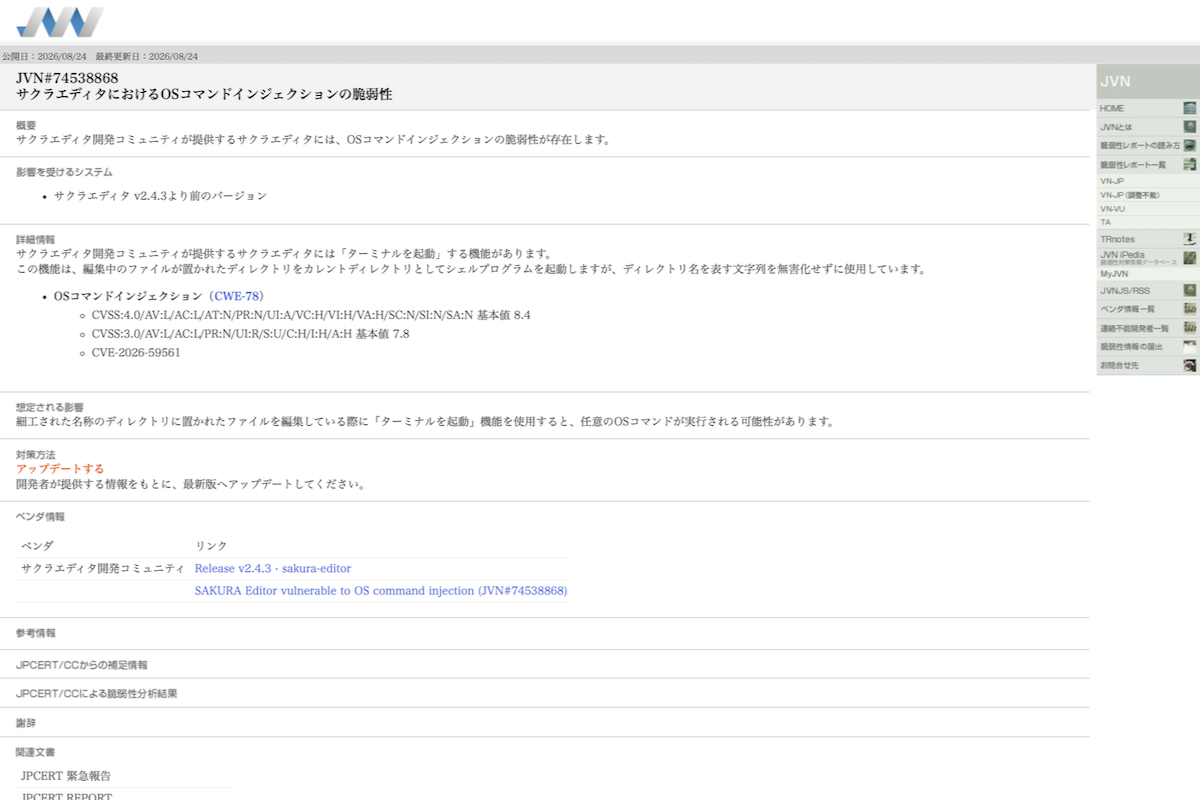Image resolution: width=1200 pixels, height=800 pixels.
Task: Click the JPCERT/CCからの補足情報 heading
Action: [x=82, y=665]
